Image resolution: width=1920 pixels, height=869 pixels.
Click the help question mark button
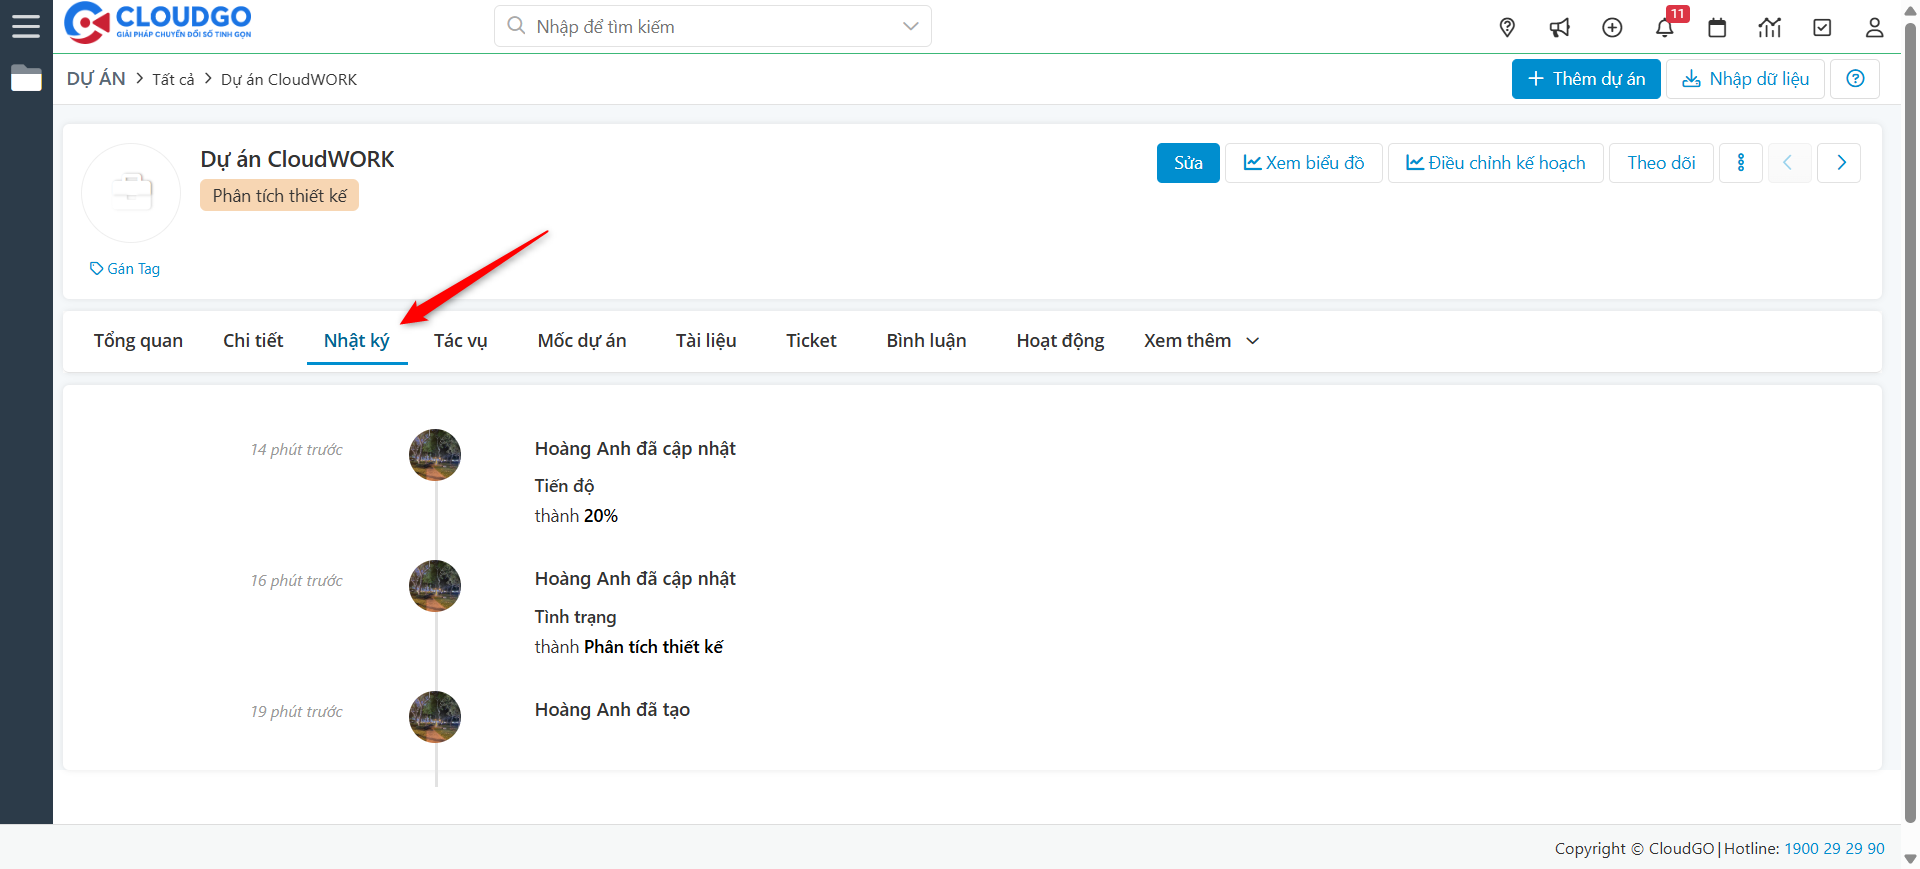(x=1855, y=79)
